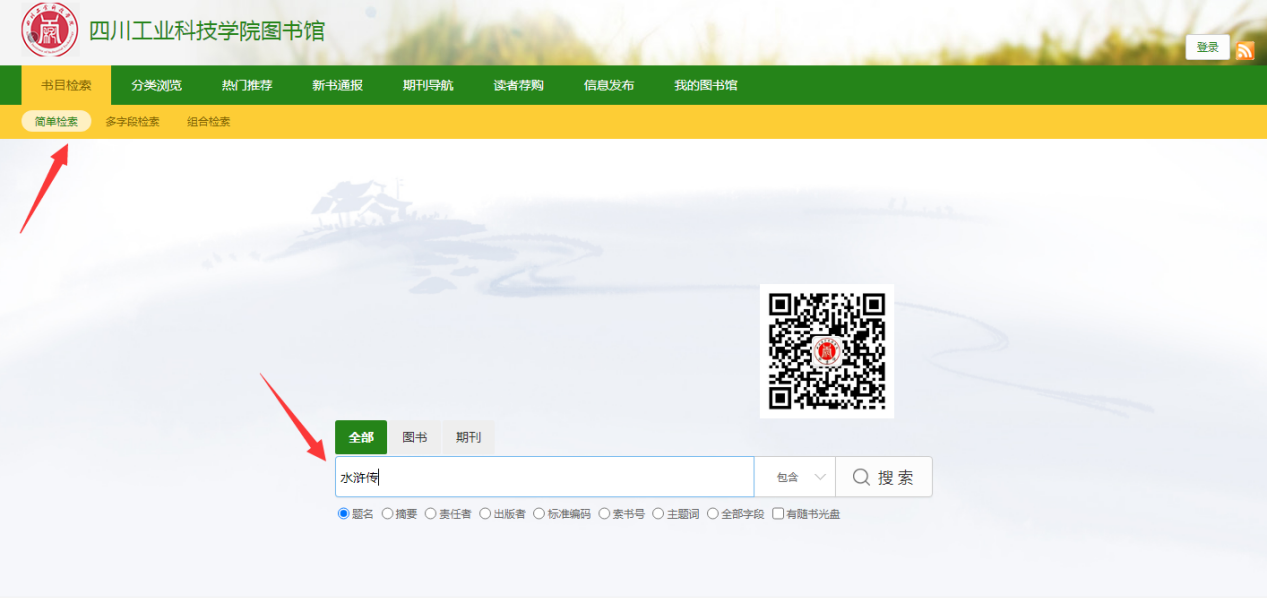Open the orange RSS feed icon
This screenshot has height=603, width=1267.
coord(1245,50)
